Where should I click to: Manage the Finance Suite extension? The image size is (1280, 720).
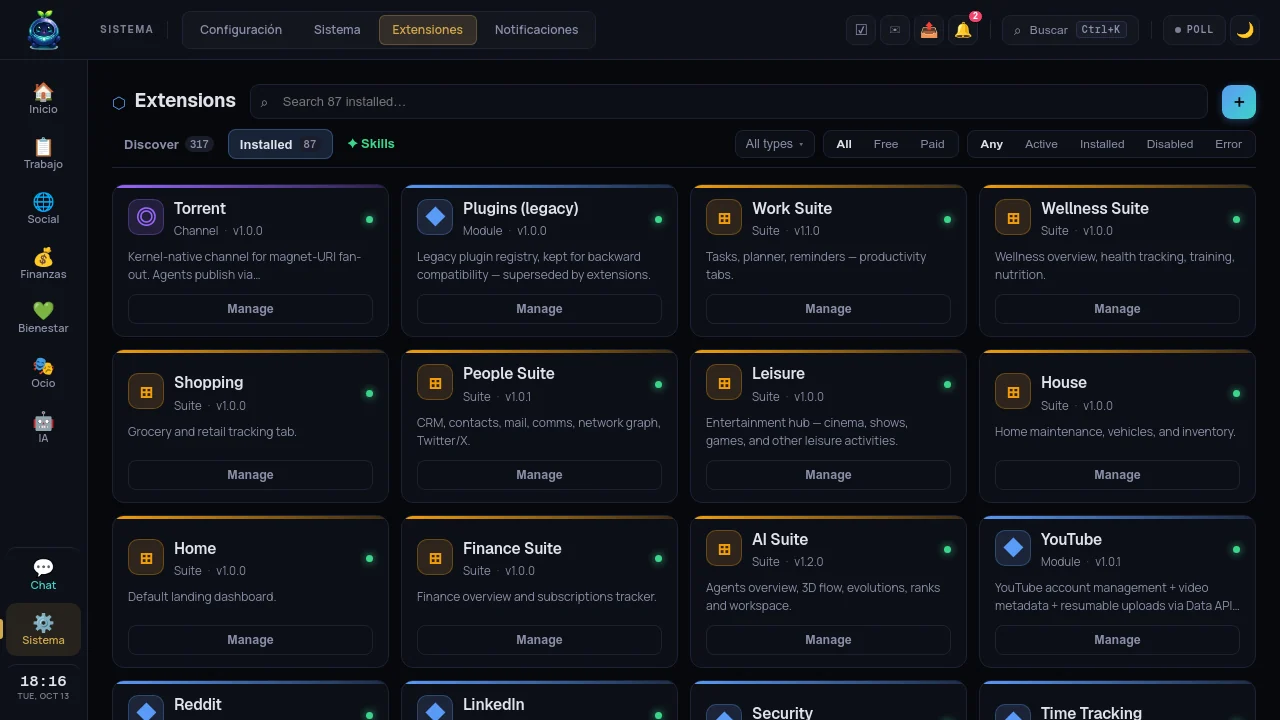[539, 640]
